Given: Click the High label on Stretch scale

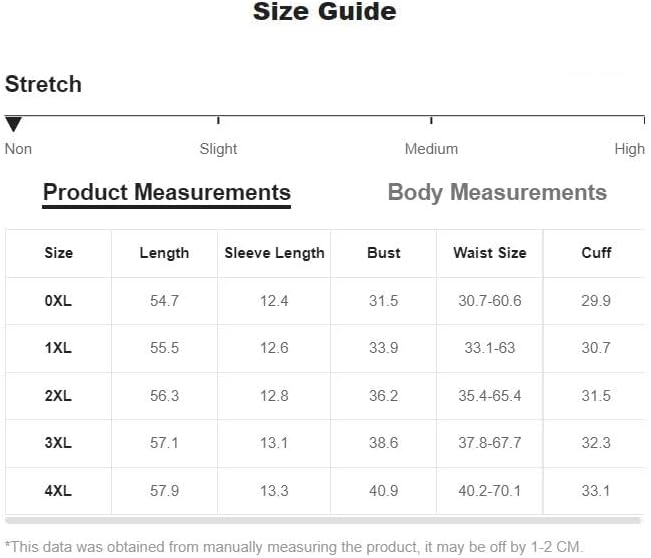Looking at the screenshot, I should (629, 149).
